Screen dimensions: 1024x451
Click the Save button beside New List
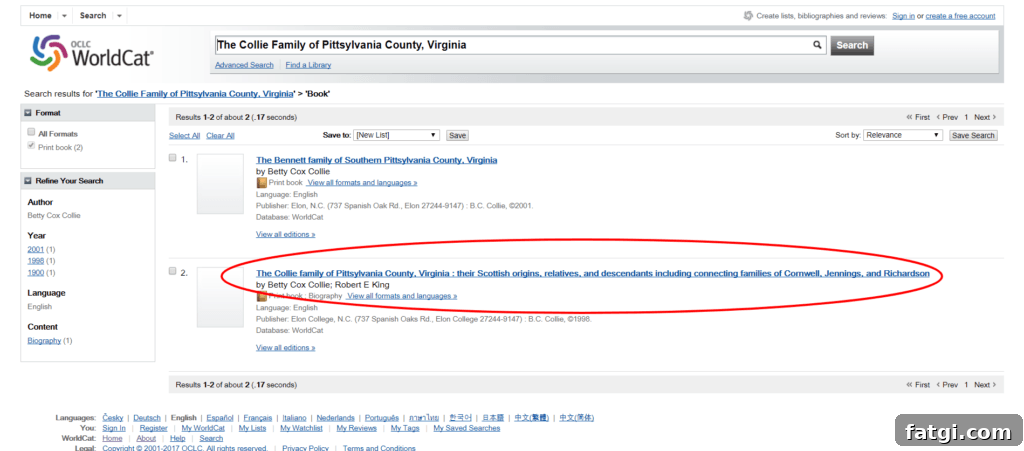(x=457, y=135)
